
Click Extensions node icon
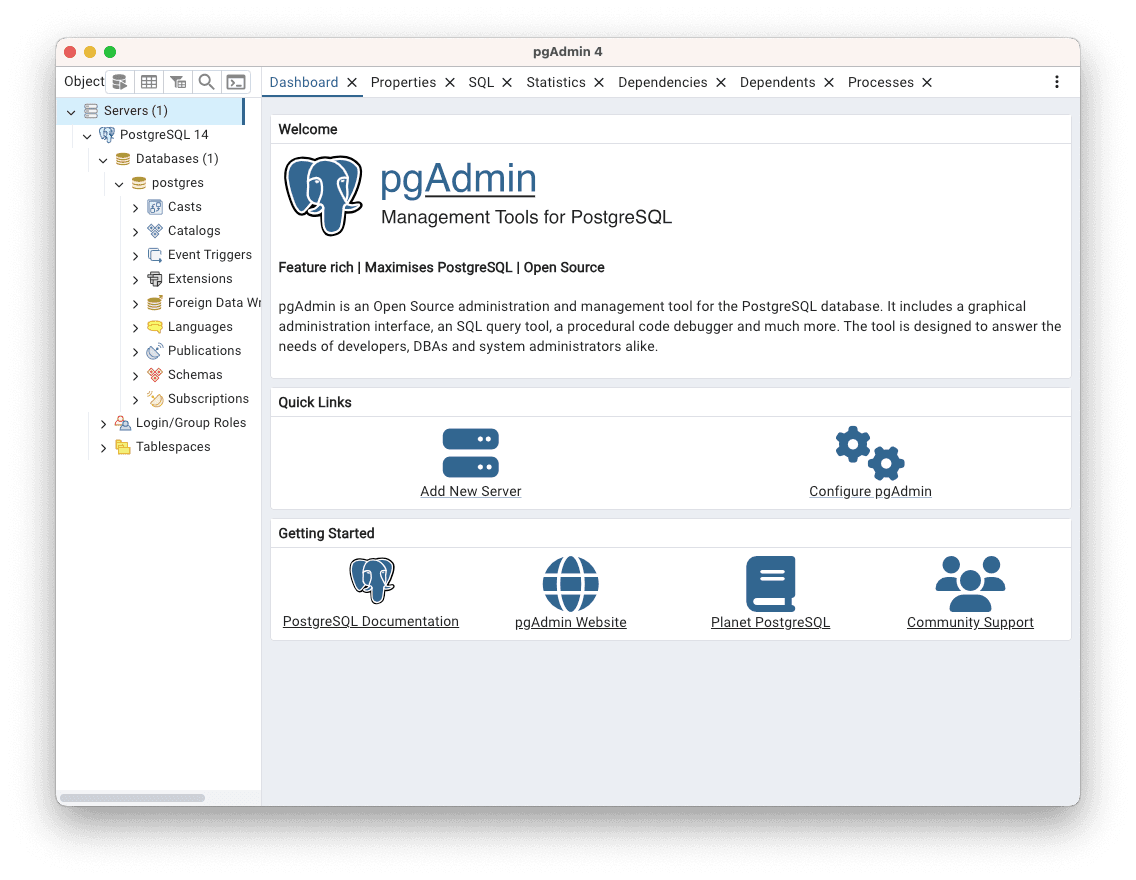155,279
